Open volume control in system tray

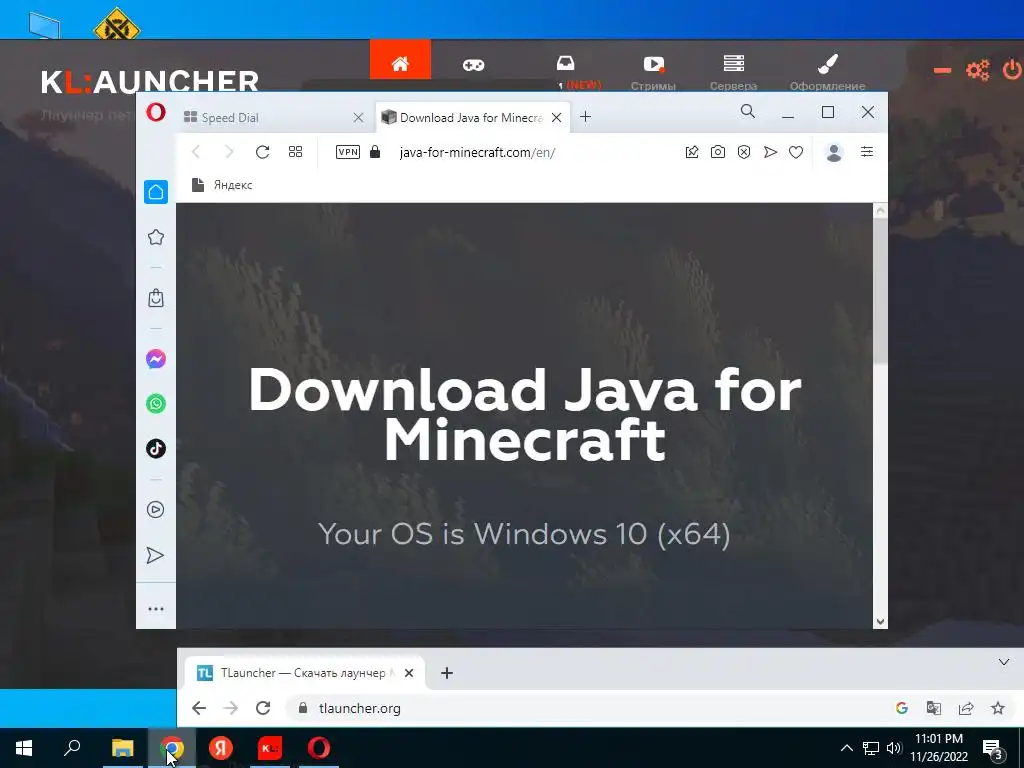pyautogui.click(x=893, y=748)
